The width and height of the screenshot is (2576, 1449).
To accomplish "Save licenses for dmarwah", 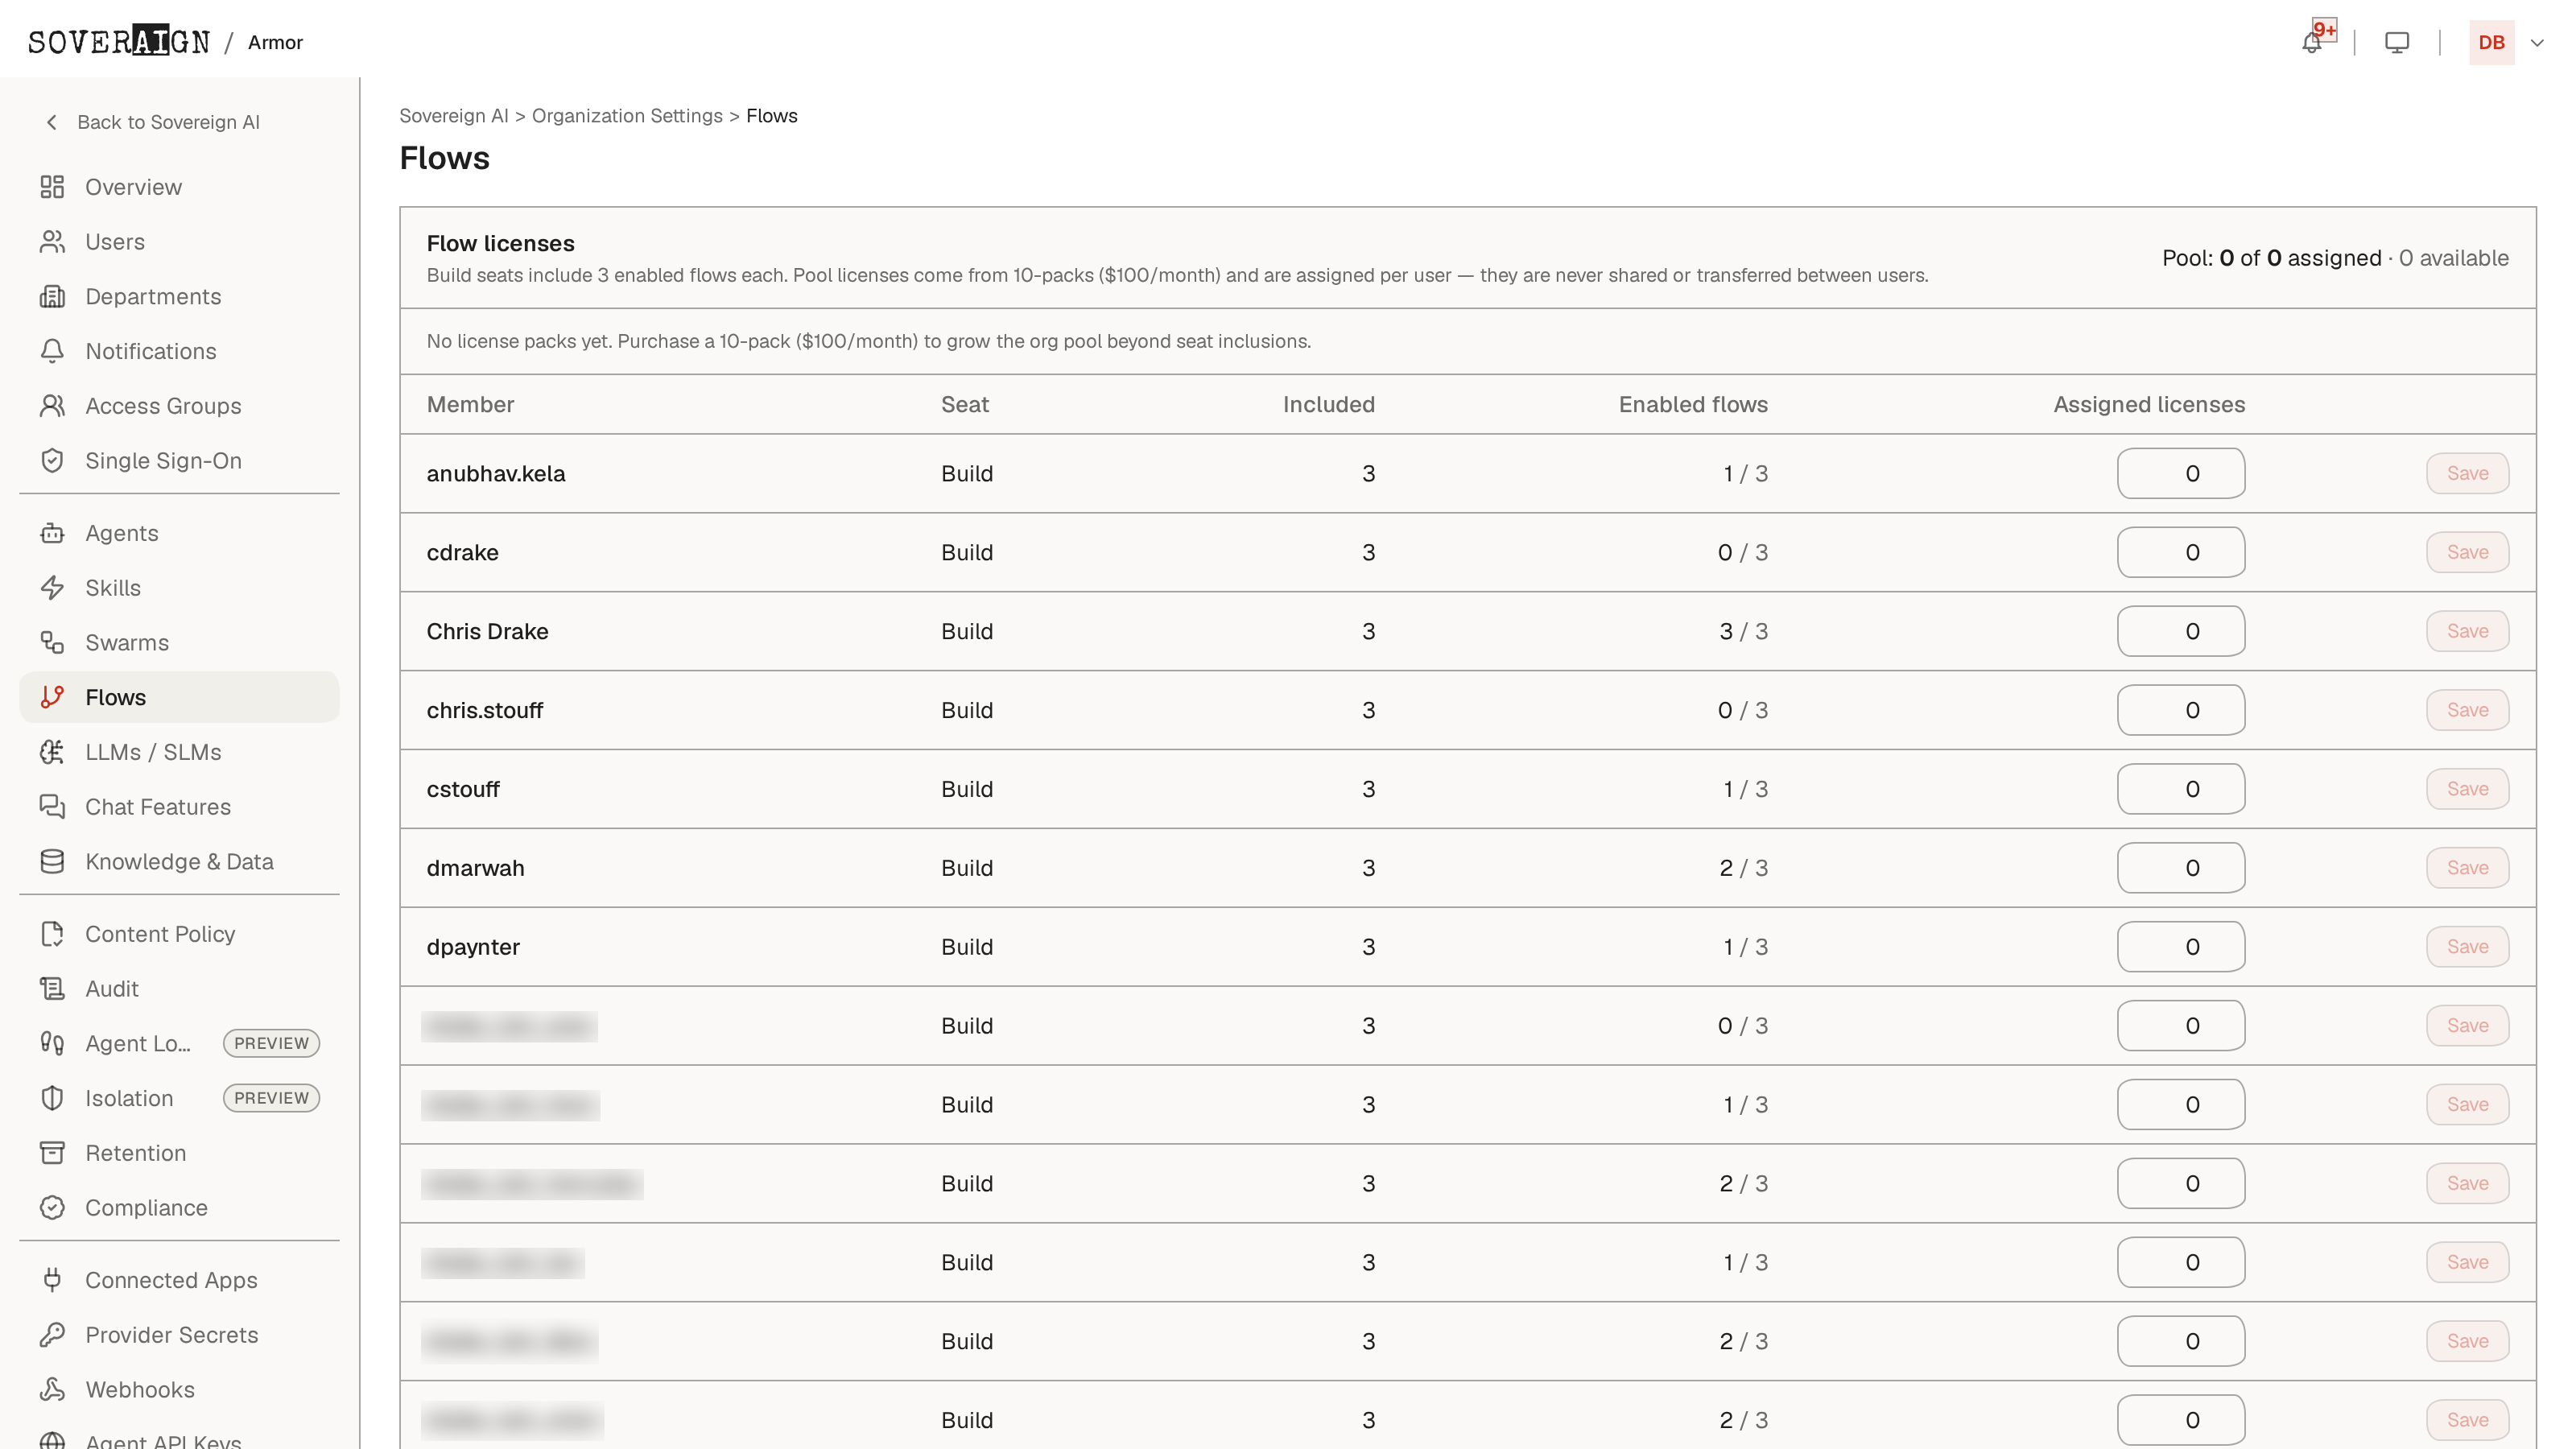I will 2467,869.
